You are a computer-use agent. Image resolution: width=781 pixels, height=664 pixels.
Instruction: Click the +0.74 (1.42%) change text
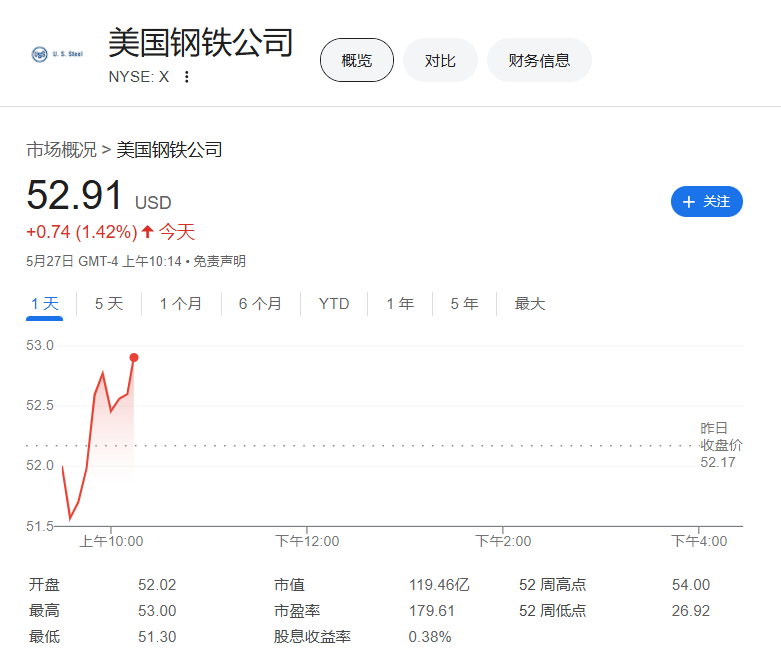[82, 232]
